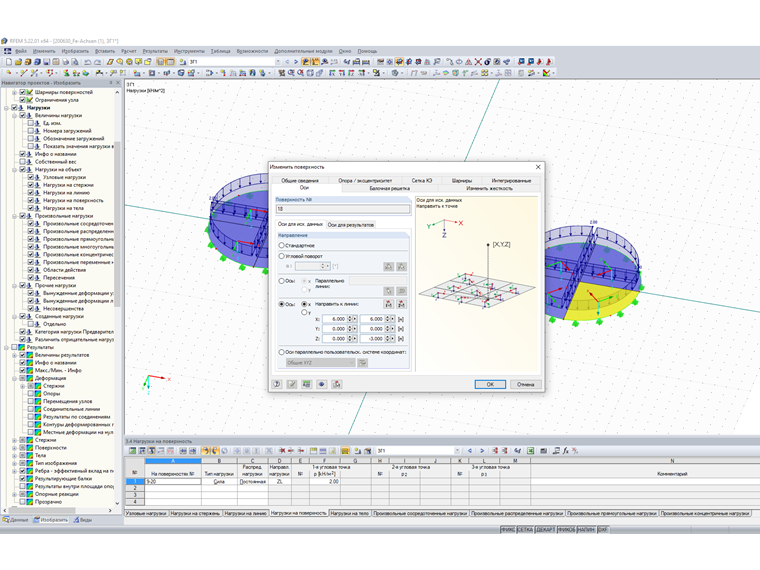This screenshot has height=570, width=760.
Task: Click the Open folder icon in toolbar
Action: (x=18, y=62)
